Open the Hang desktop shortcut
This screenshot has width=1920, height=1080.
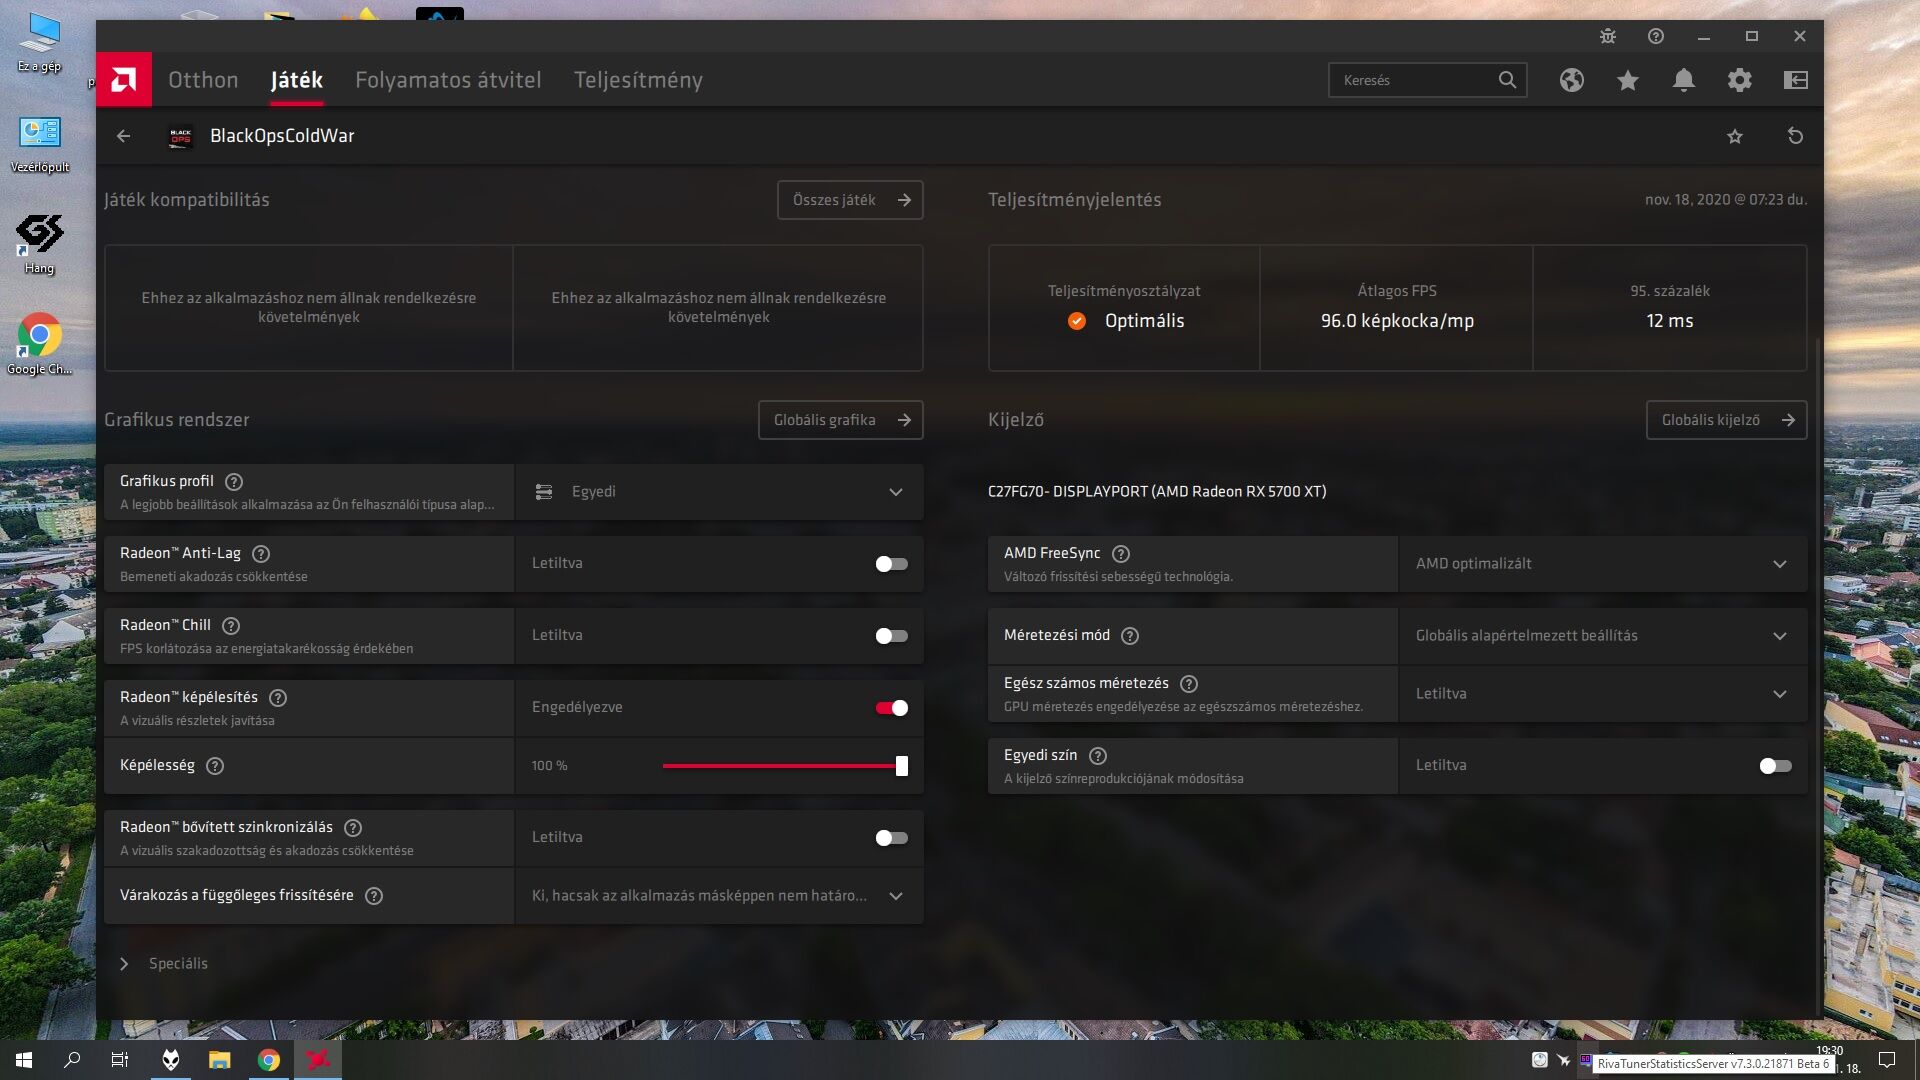click(x=40, y=244)
